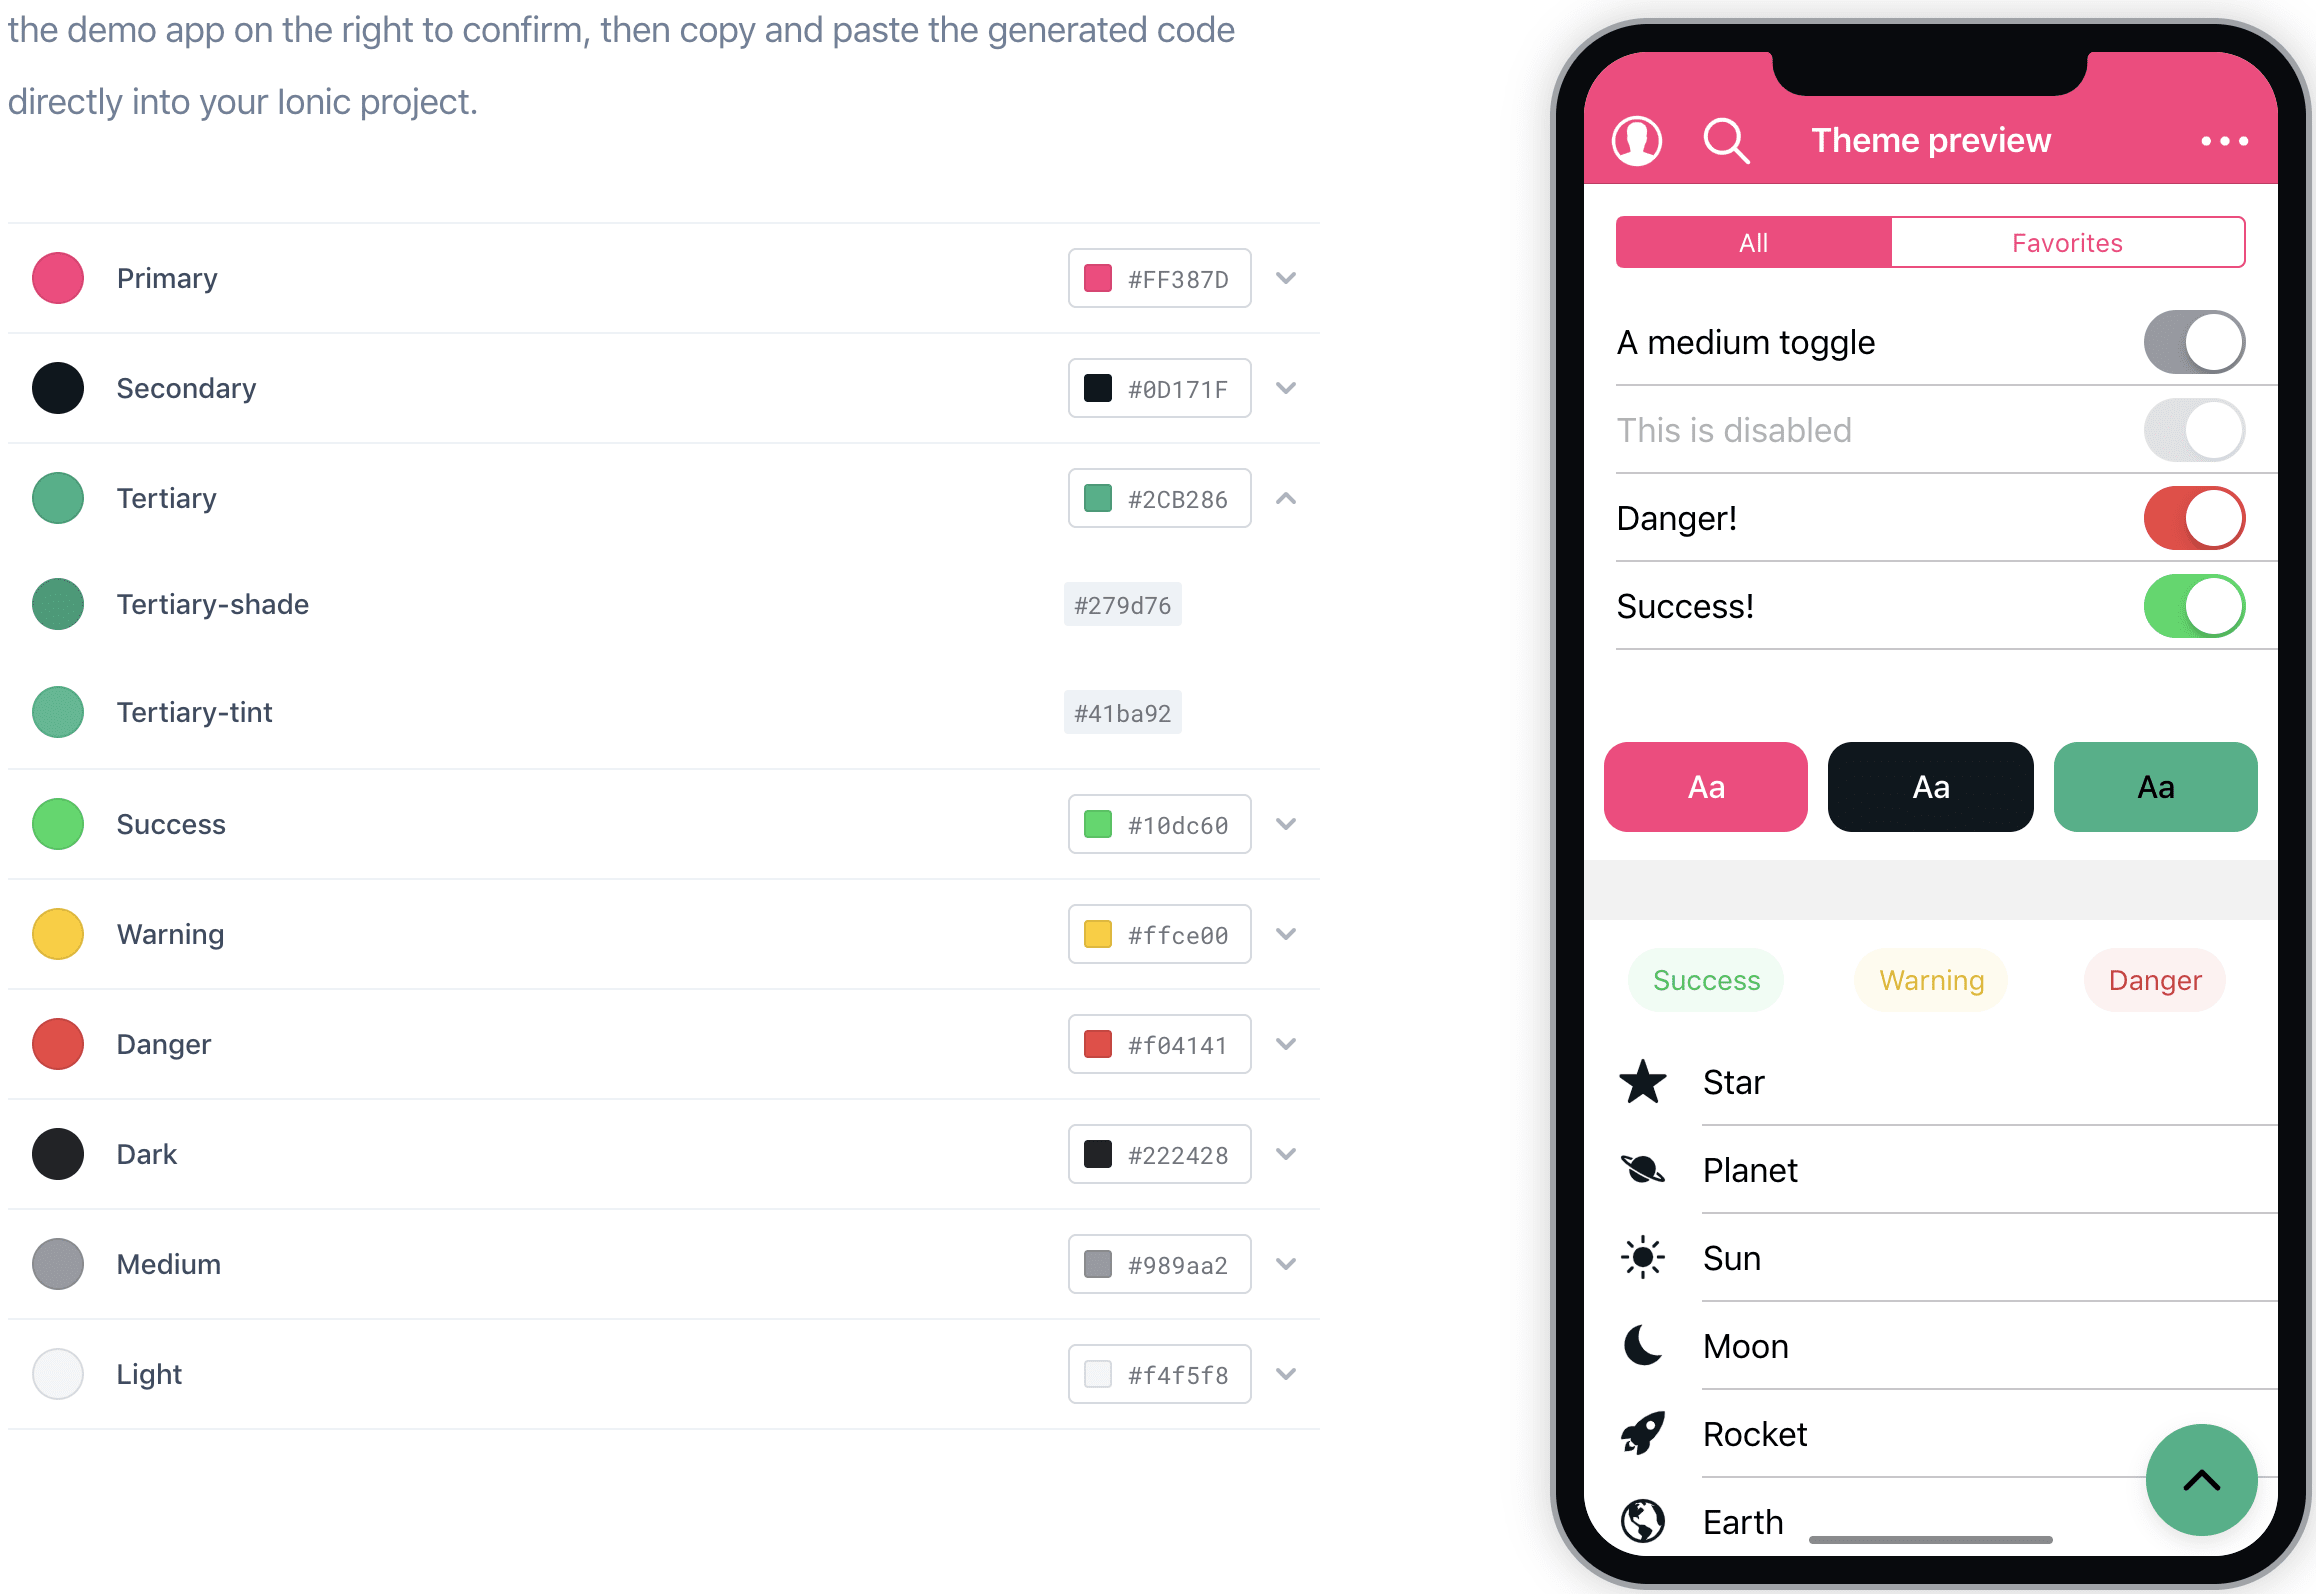The width and height of the screenshot is (2316, 1594).
Task: Click the dark black Aa button
Action: (x=1931, y=785)
